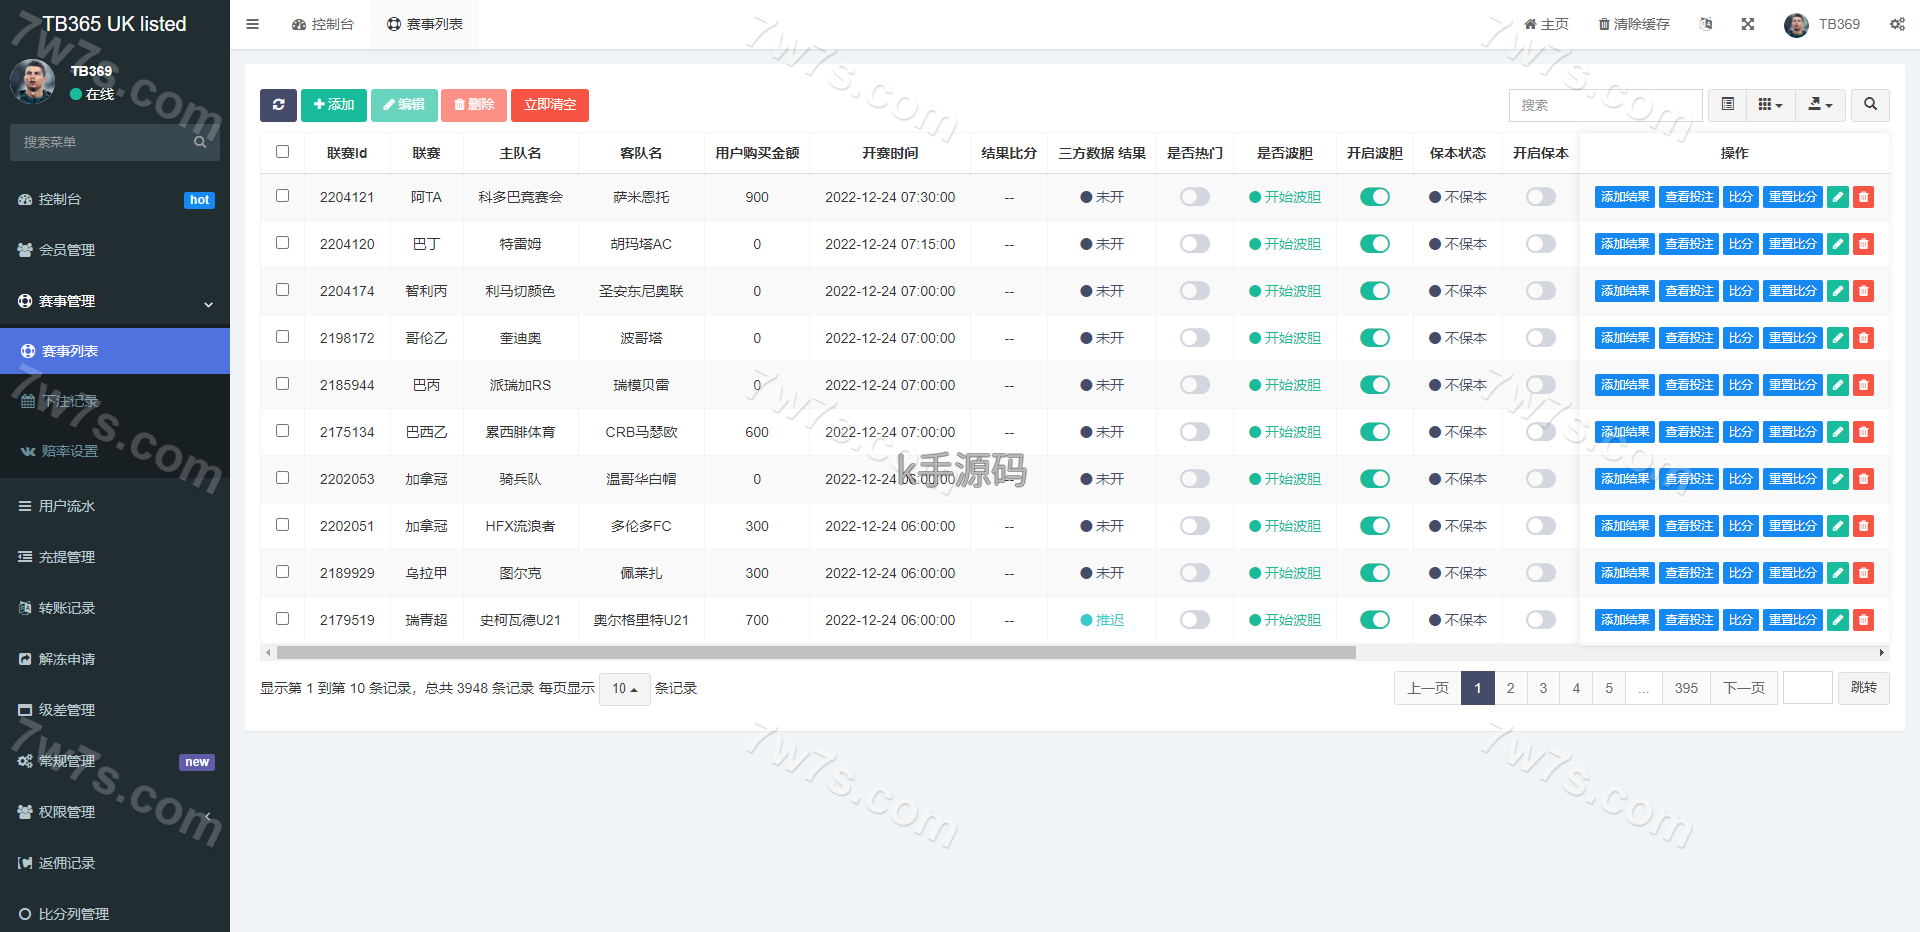The width and height of the screenshot is (1920, 932).
Task: Click red delete icon for row 2179519
Action: tap(1863, 620)
